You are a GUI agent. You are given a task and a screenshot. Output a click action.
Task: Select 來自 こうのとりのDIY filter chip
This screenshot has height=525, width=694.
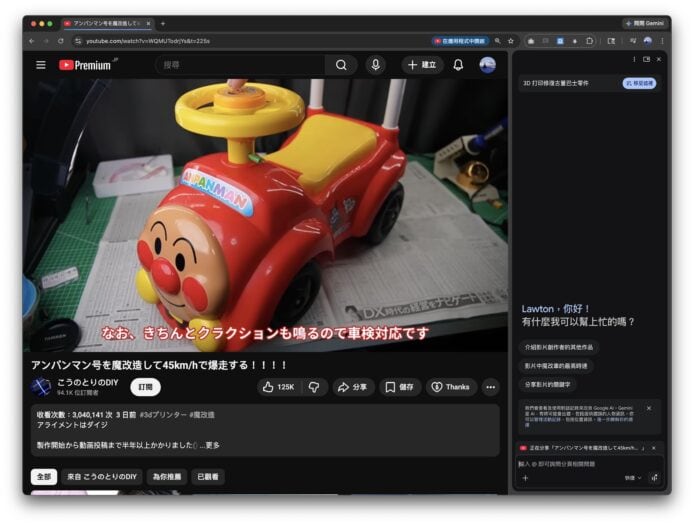pyautogui.click(x=102, y=477)
